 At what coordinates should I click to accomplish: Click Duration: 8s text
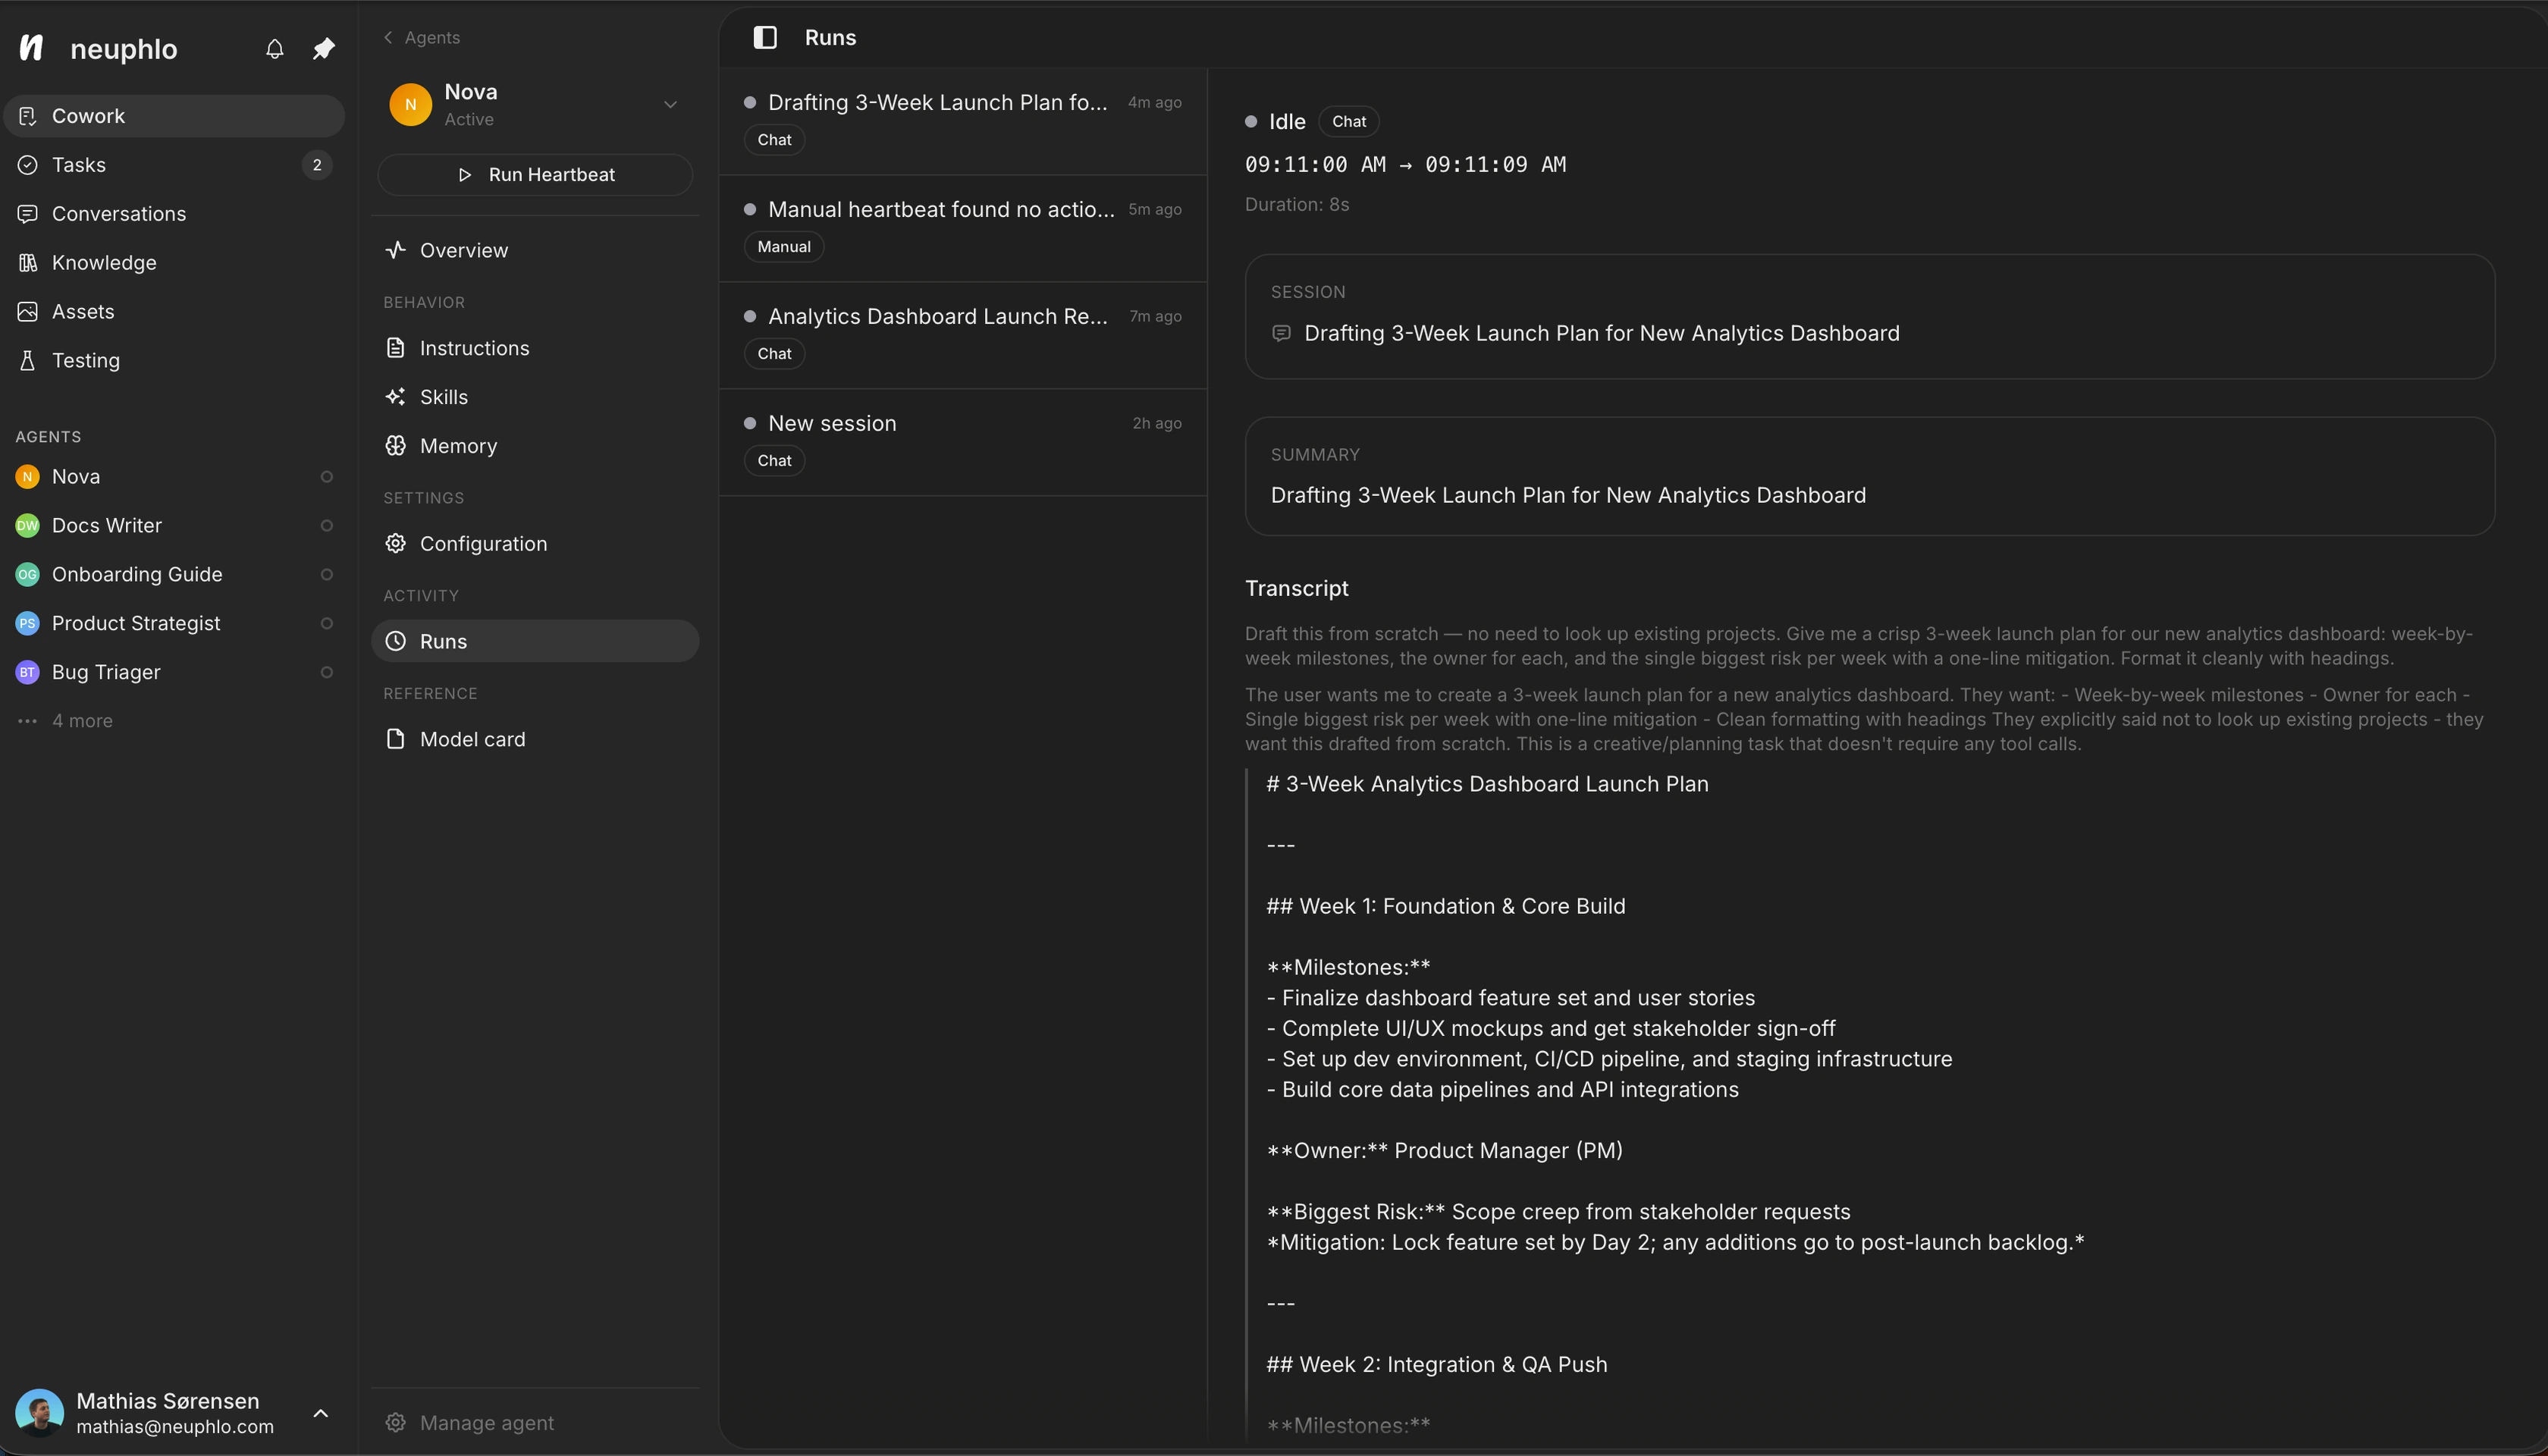(x=1297, y=205)
